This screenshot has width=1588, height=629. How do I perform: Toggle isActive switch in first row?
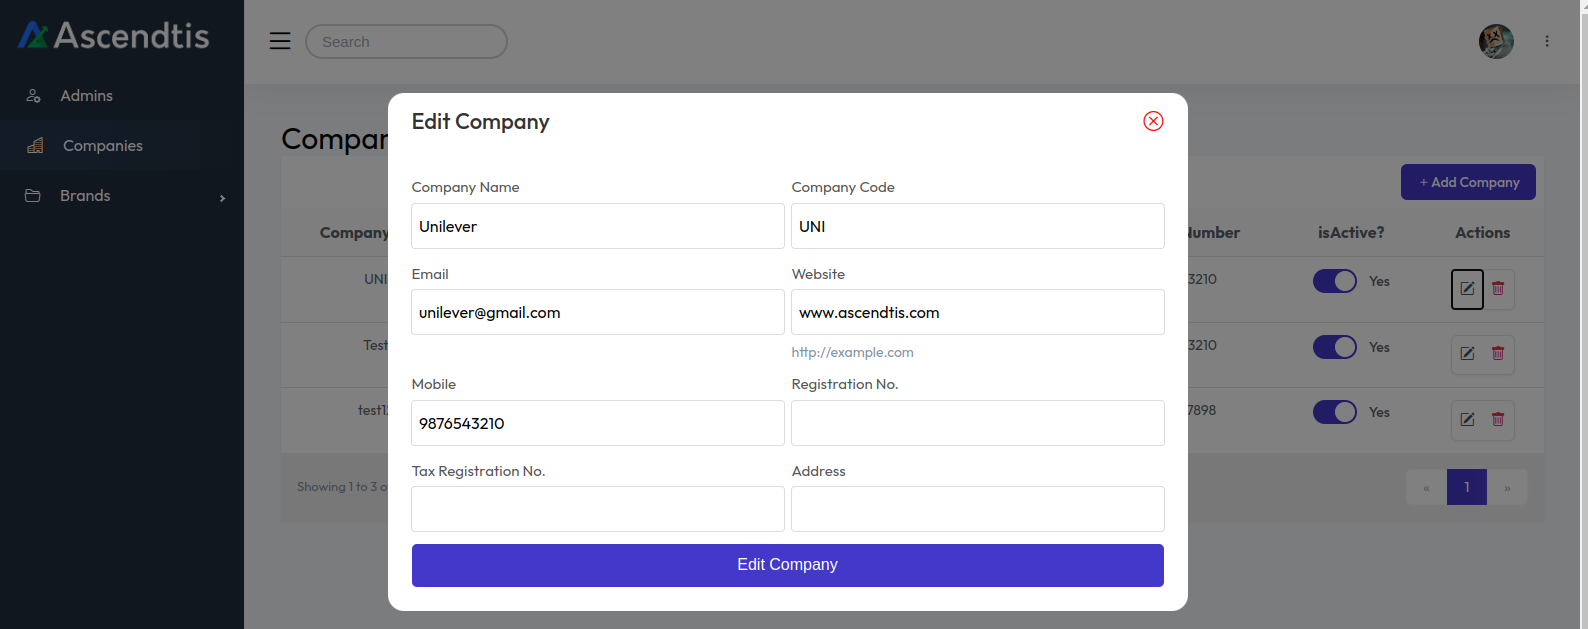(x=1334, y=281)
